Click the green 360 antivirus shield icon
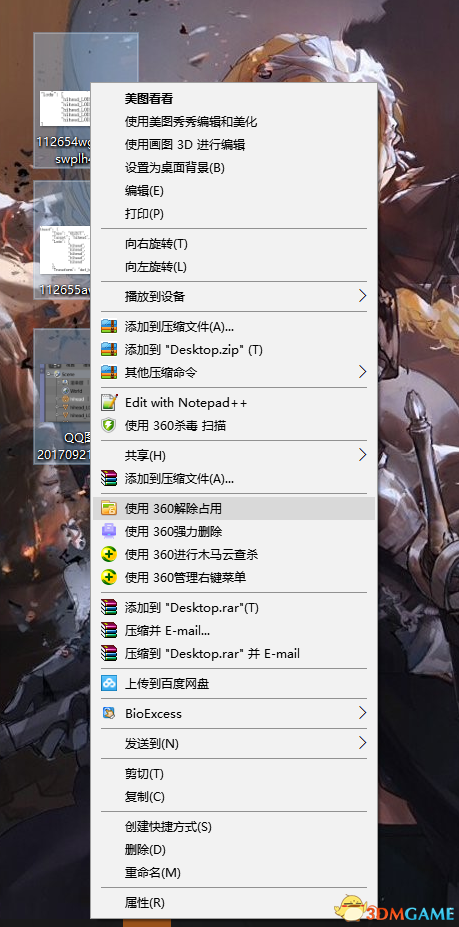Viewport: 459px width, 927px height. [109, 426]
